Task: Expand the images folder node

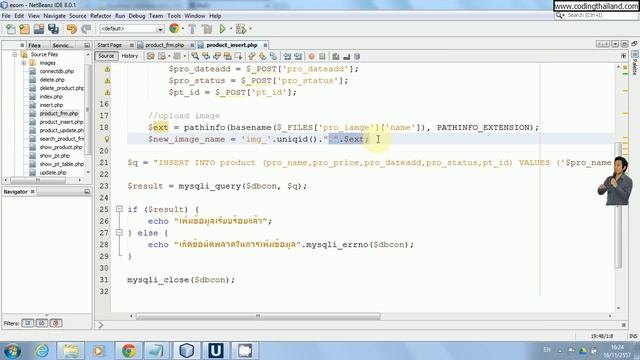Action: click(24, 63)
